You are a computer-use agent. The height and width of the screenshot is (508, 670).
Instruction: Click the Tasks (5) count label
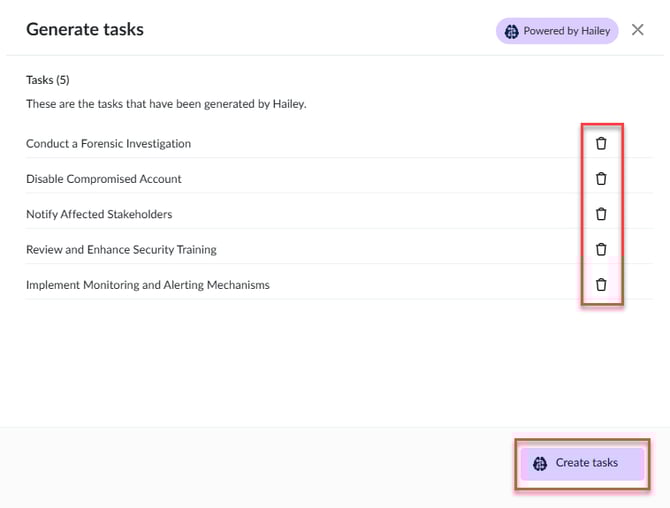48,80
